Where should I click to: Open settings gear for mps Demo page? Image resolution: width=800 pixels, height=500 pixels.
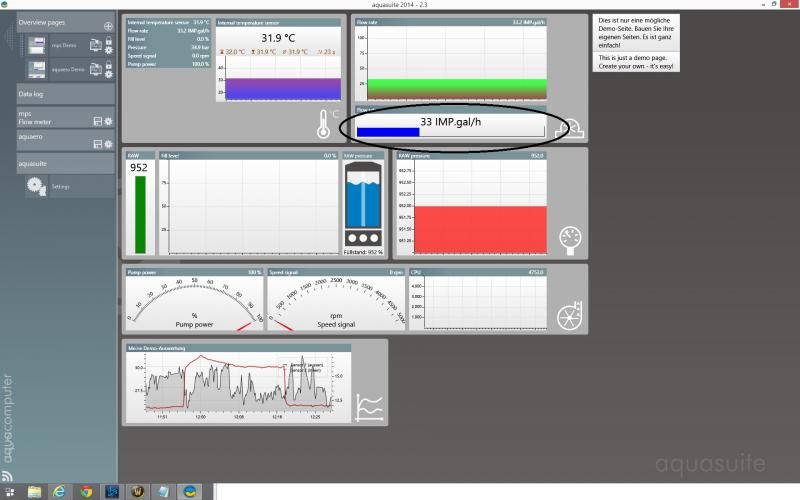(x=108, y=49)
